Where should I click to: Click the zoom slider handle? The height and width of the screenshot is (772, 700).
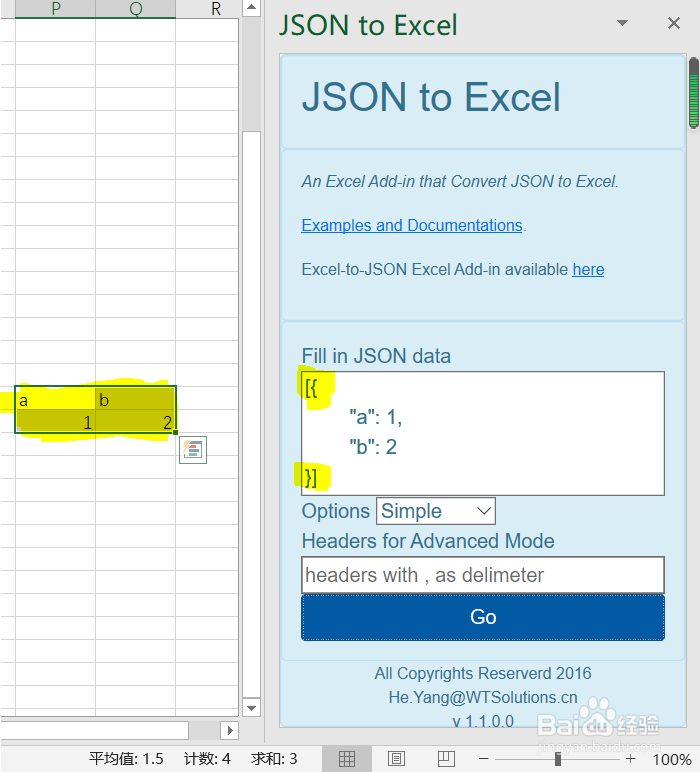click(x=558, y=759)
